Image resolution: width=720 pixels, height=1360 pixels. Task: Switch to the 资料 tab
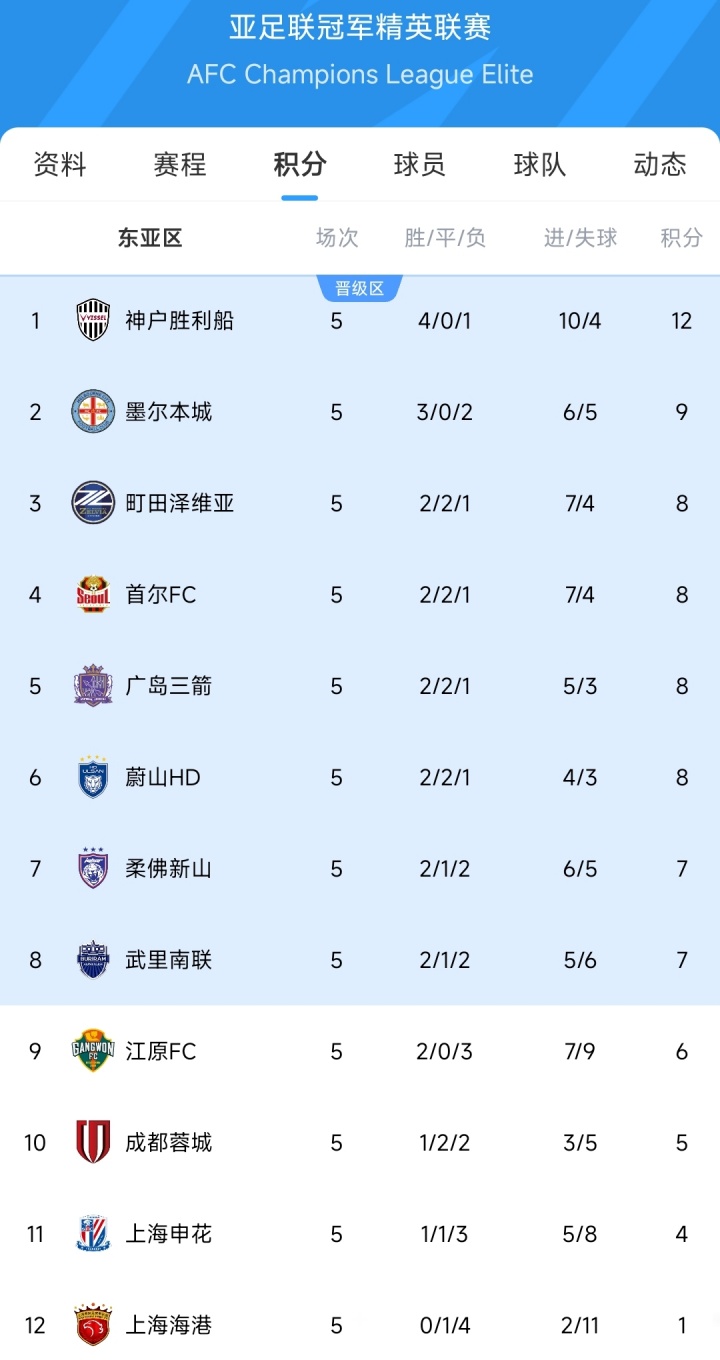[x=60, y=165]
